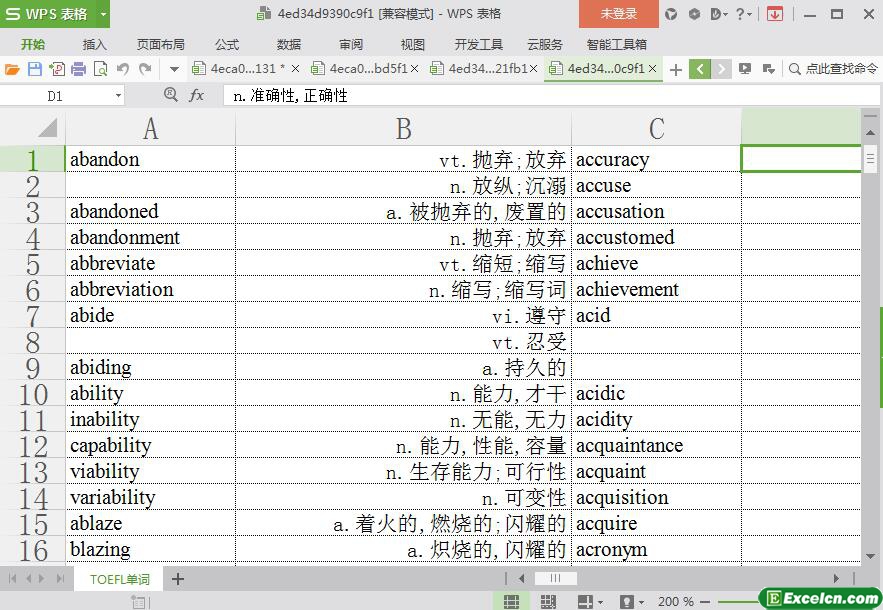This screenshot has width=883, height=610.
Task: Add a new document tab
Action: [676, 69]
